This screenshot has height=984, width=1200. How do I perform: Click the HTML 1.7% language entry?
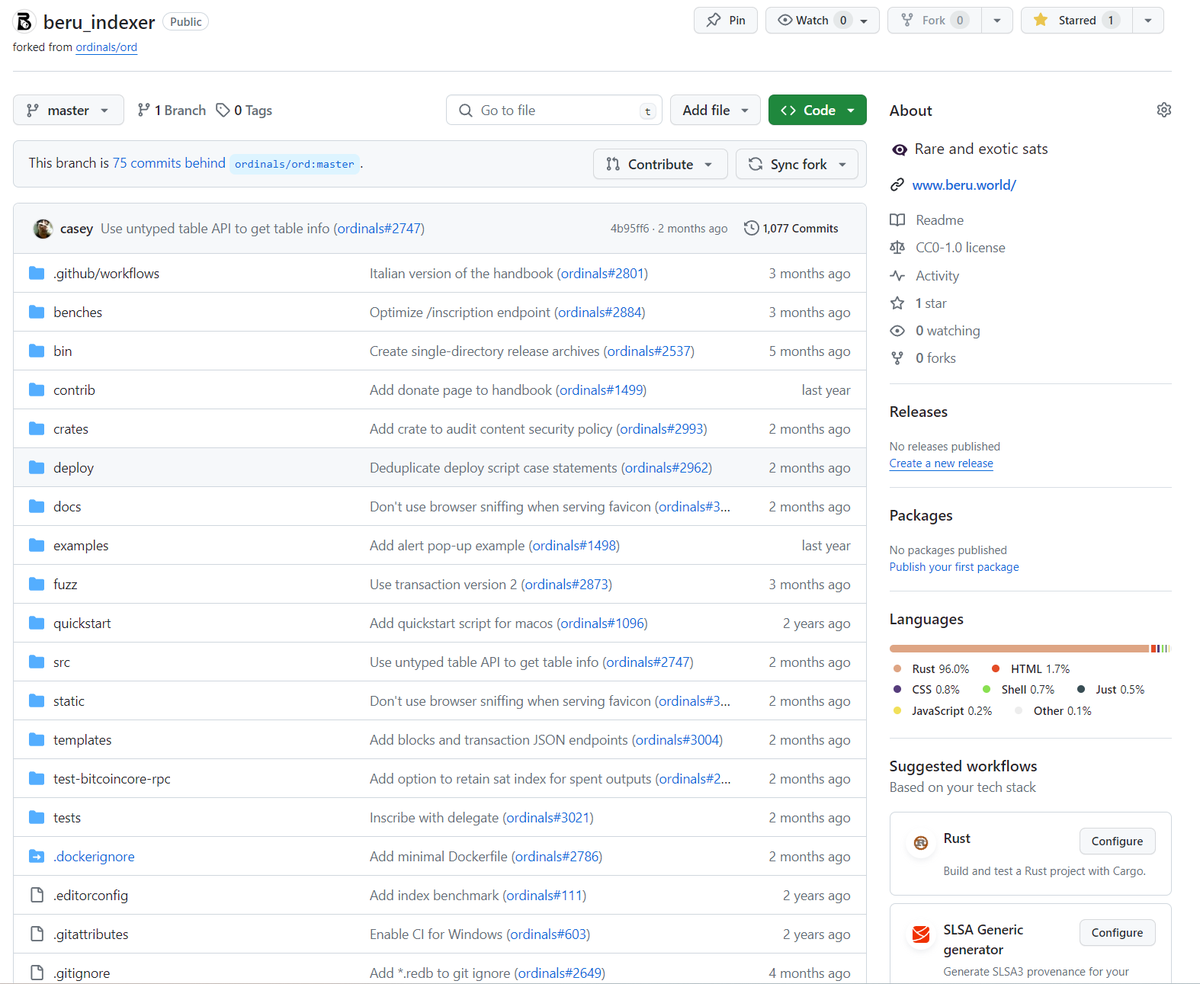pos(1030,668)
